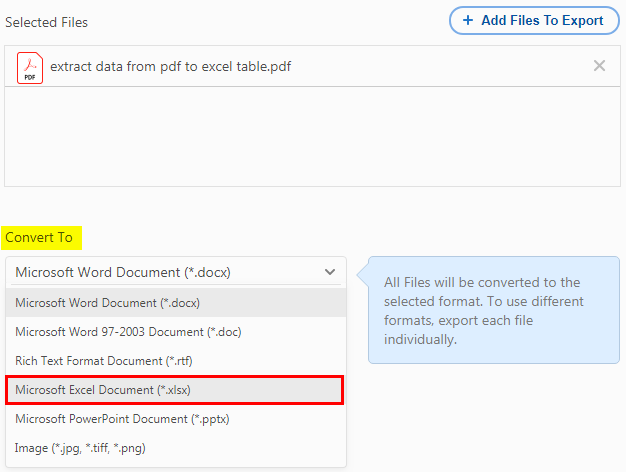Click the Selected Files heading

(x=46, y=22)
